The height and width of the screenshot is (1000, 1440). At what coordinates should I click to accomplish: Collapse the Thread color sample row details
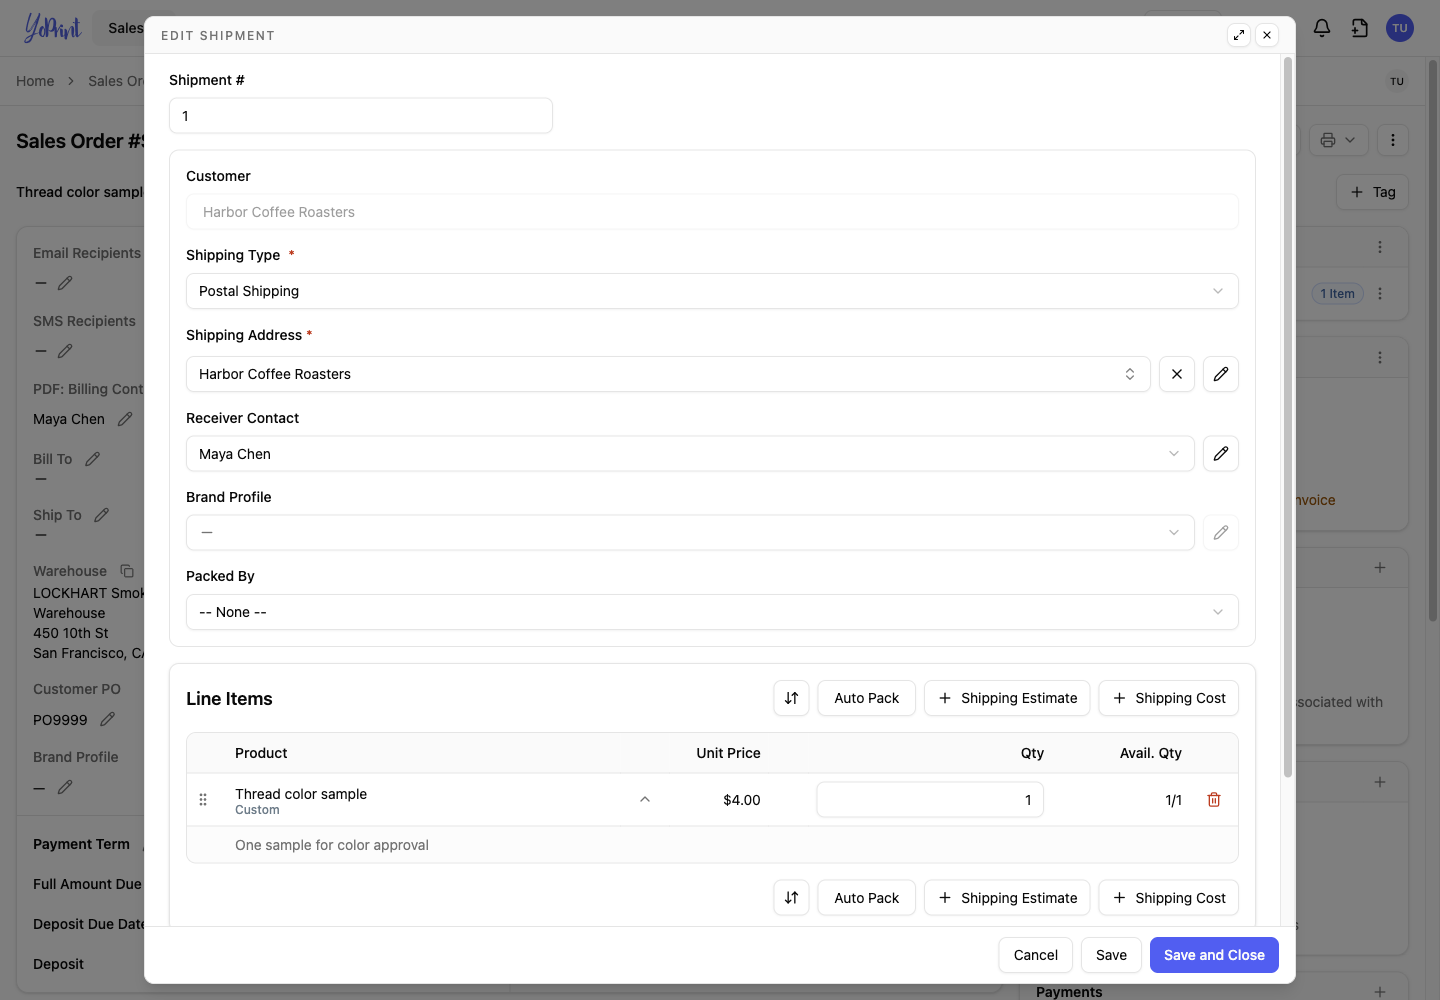[645, 800]
